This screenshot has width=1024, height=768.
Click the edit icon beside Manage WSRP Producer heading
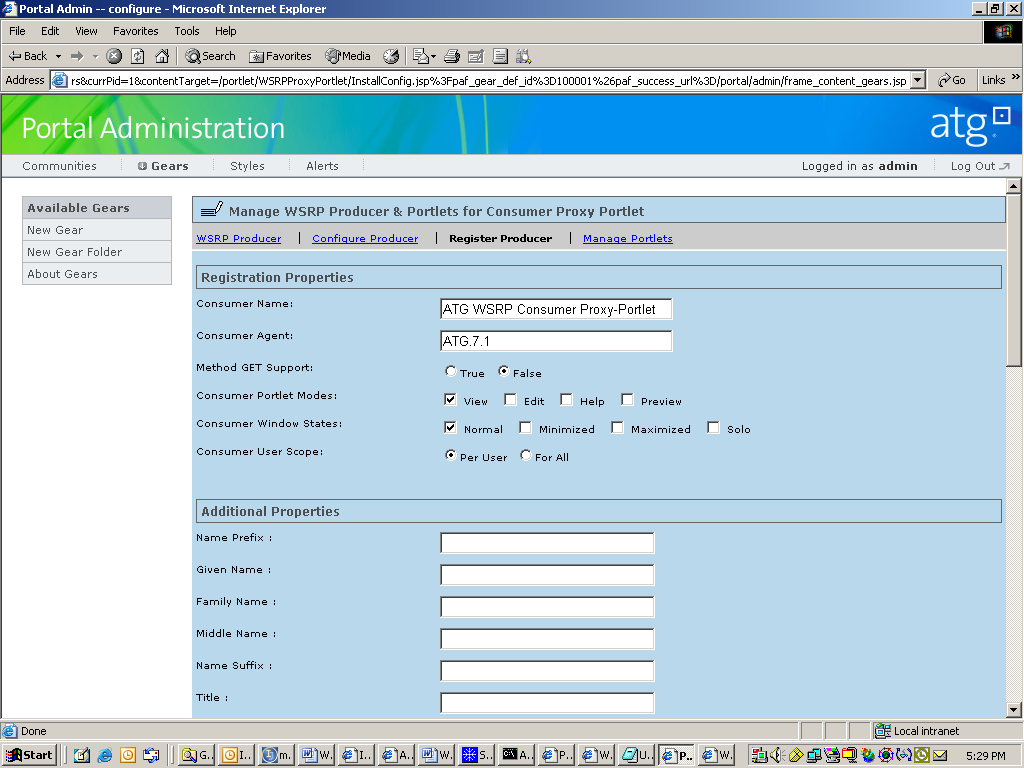click(x=212, y=210)
